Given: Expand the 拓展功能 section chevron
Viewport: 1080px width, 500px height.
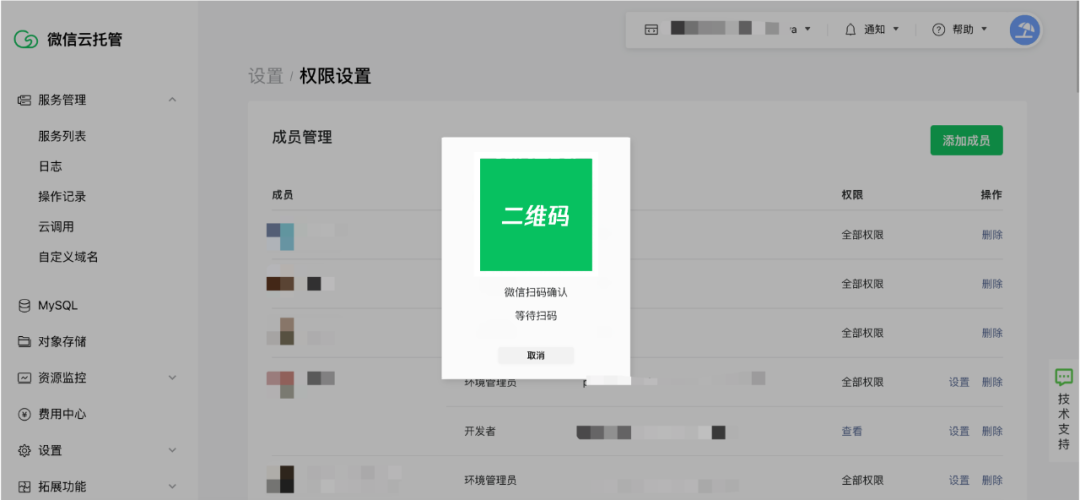Looking at the screenshot, I should (172, 487).
